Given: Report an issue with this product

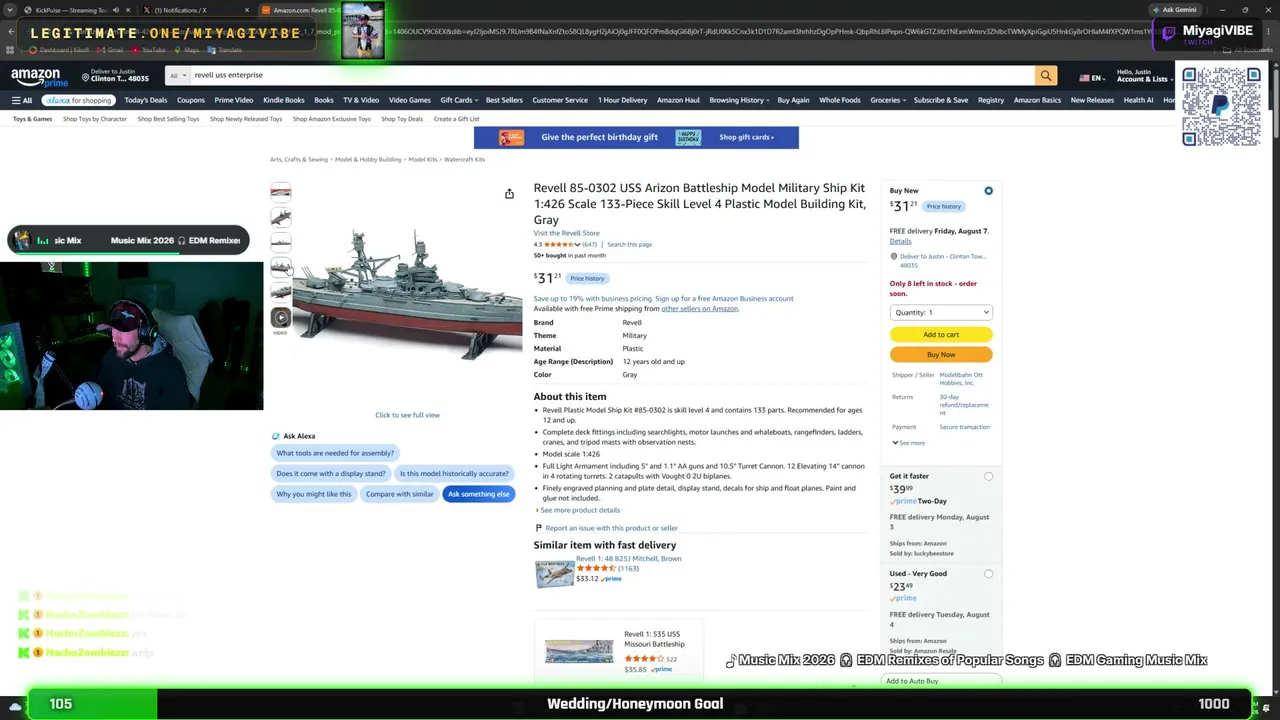Looking at the screenshot, I should click(611, 528).
